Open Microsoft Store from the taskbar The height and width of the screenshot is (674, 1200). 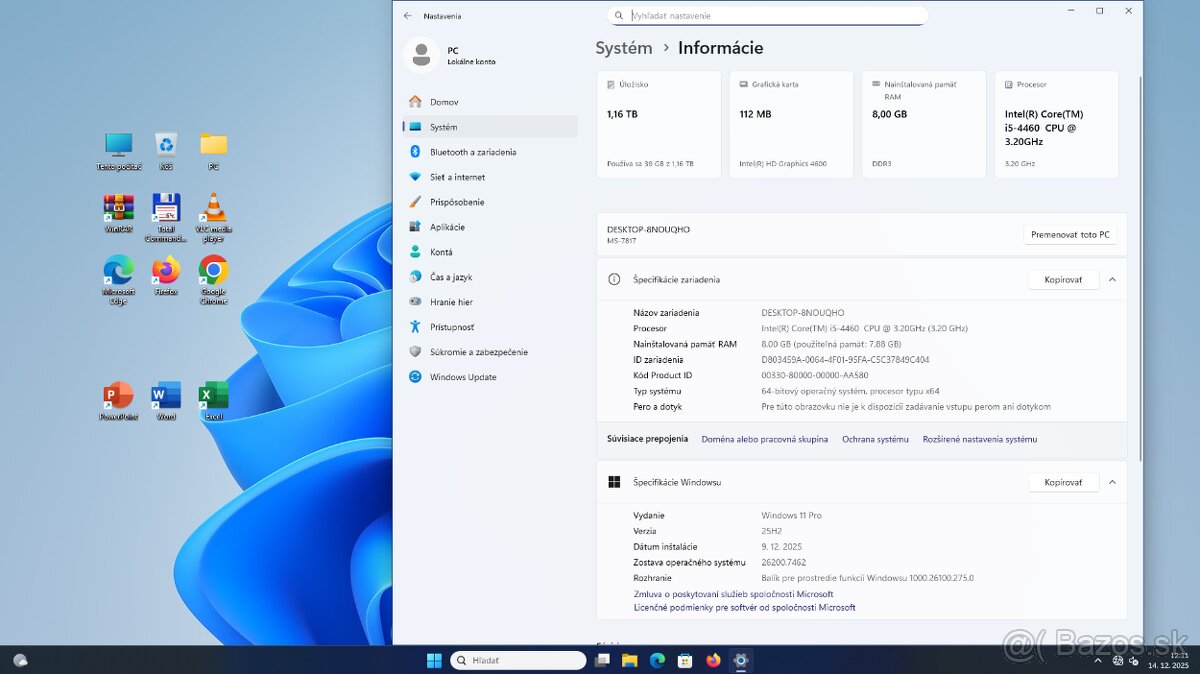(x=684, y=660)
